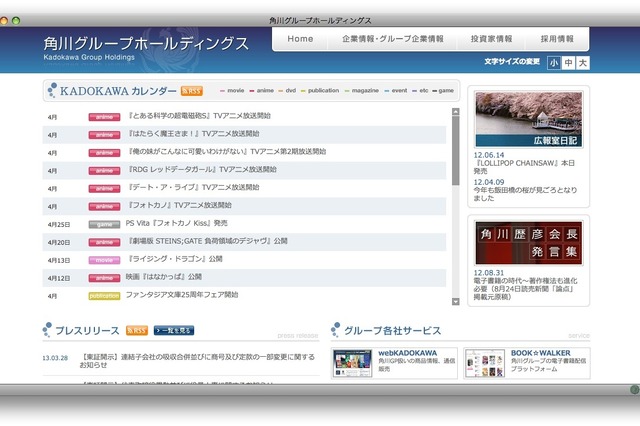This screenshot has height=426, width=640.
Task: Click the calendar scrollbar down arrow
Action: (x=456, y=302)
